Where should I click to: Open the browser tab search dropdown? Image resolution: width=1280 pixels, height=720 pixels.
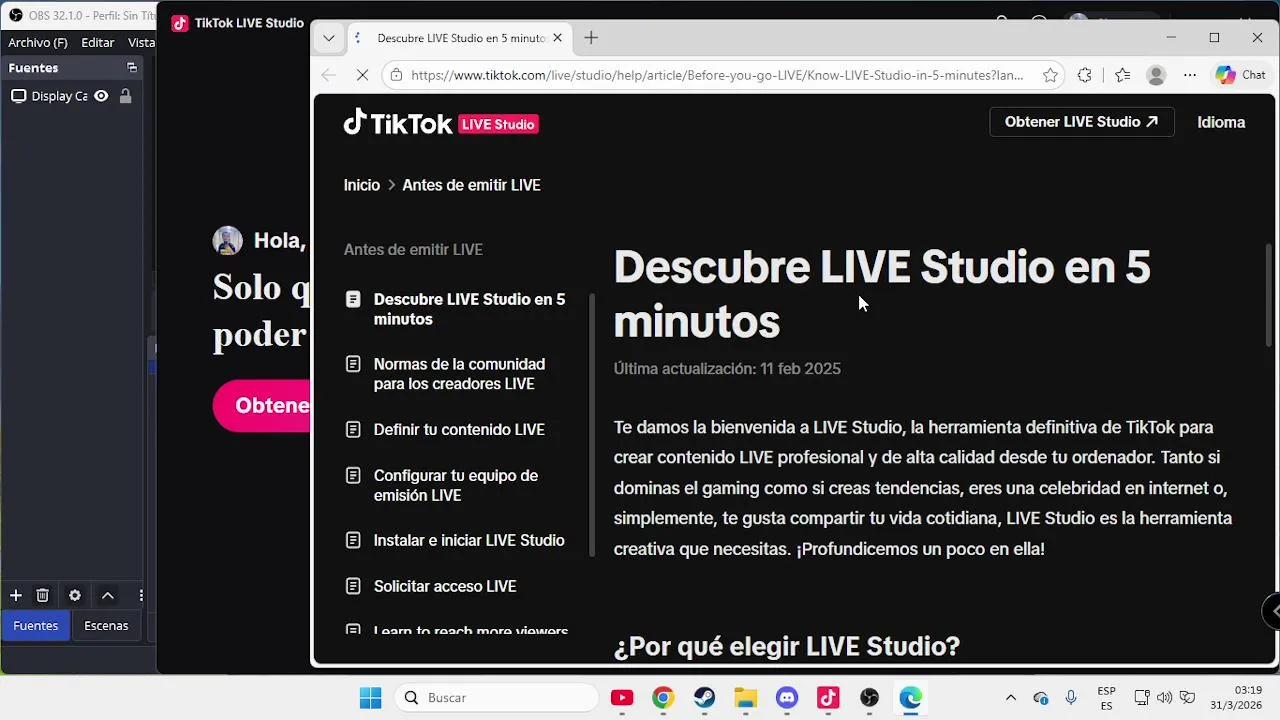tap(328, 38)
